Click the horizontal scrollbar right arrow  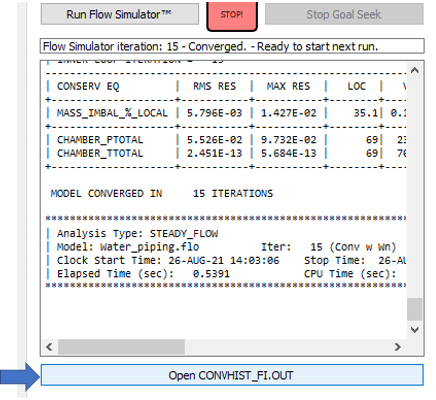[398, 347]
